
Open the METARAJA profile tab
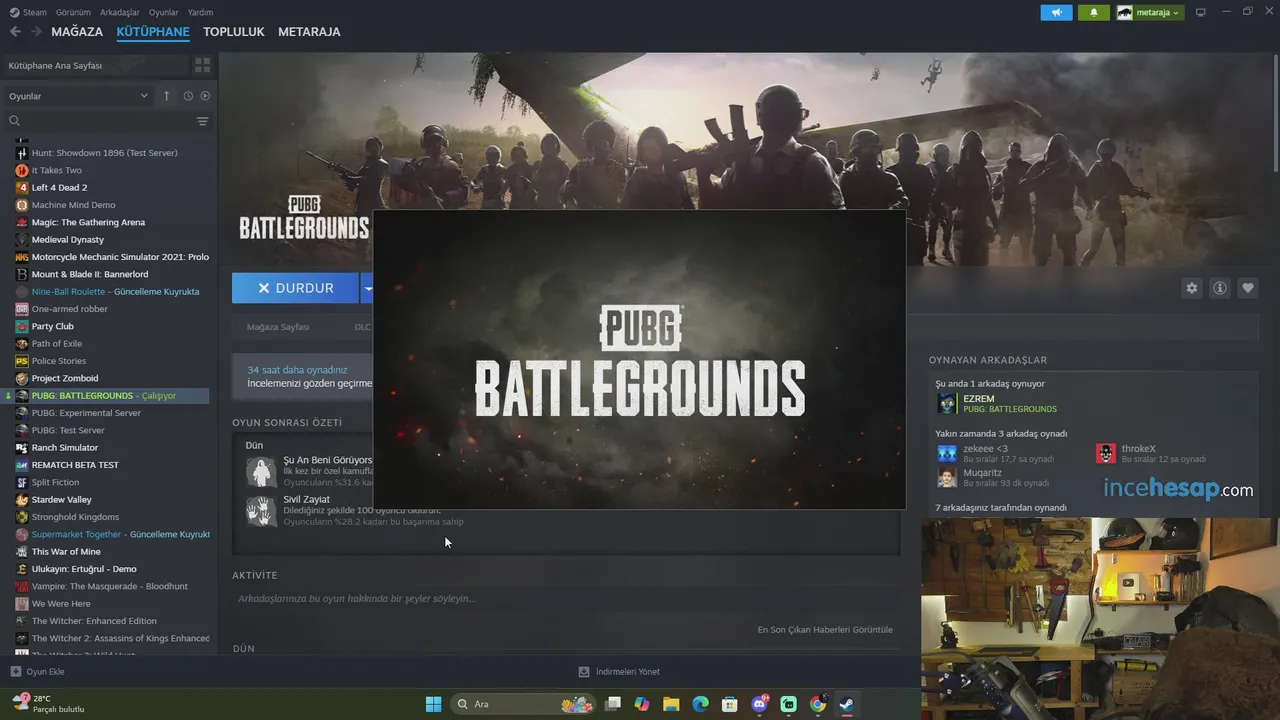pyautogui.click(x=309, y=32)
